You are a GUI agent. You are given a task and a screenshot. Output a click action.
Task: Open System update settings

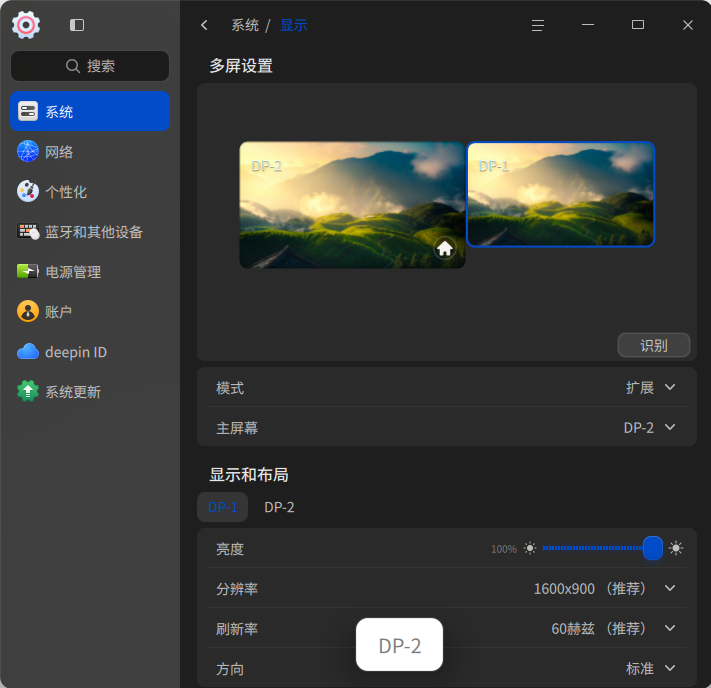(89, 392)
